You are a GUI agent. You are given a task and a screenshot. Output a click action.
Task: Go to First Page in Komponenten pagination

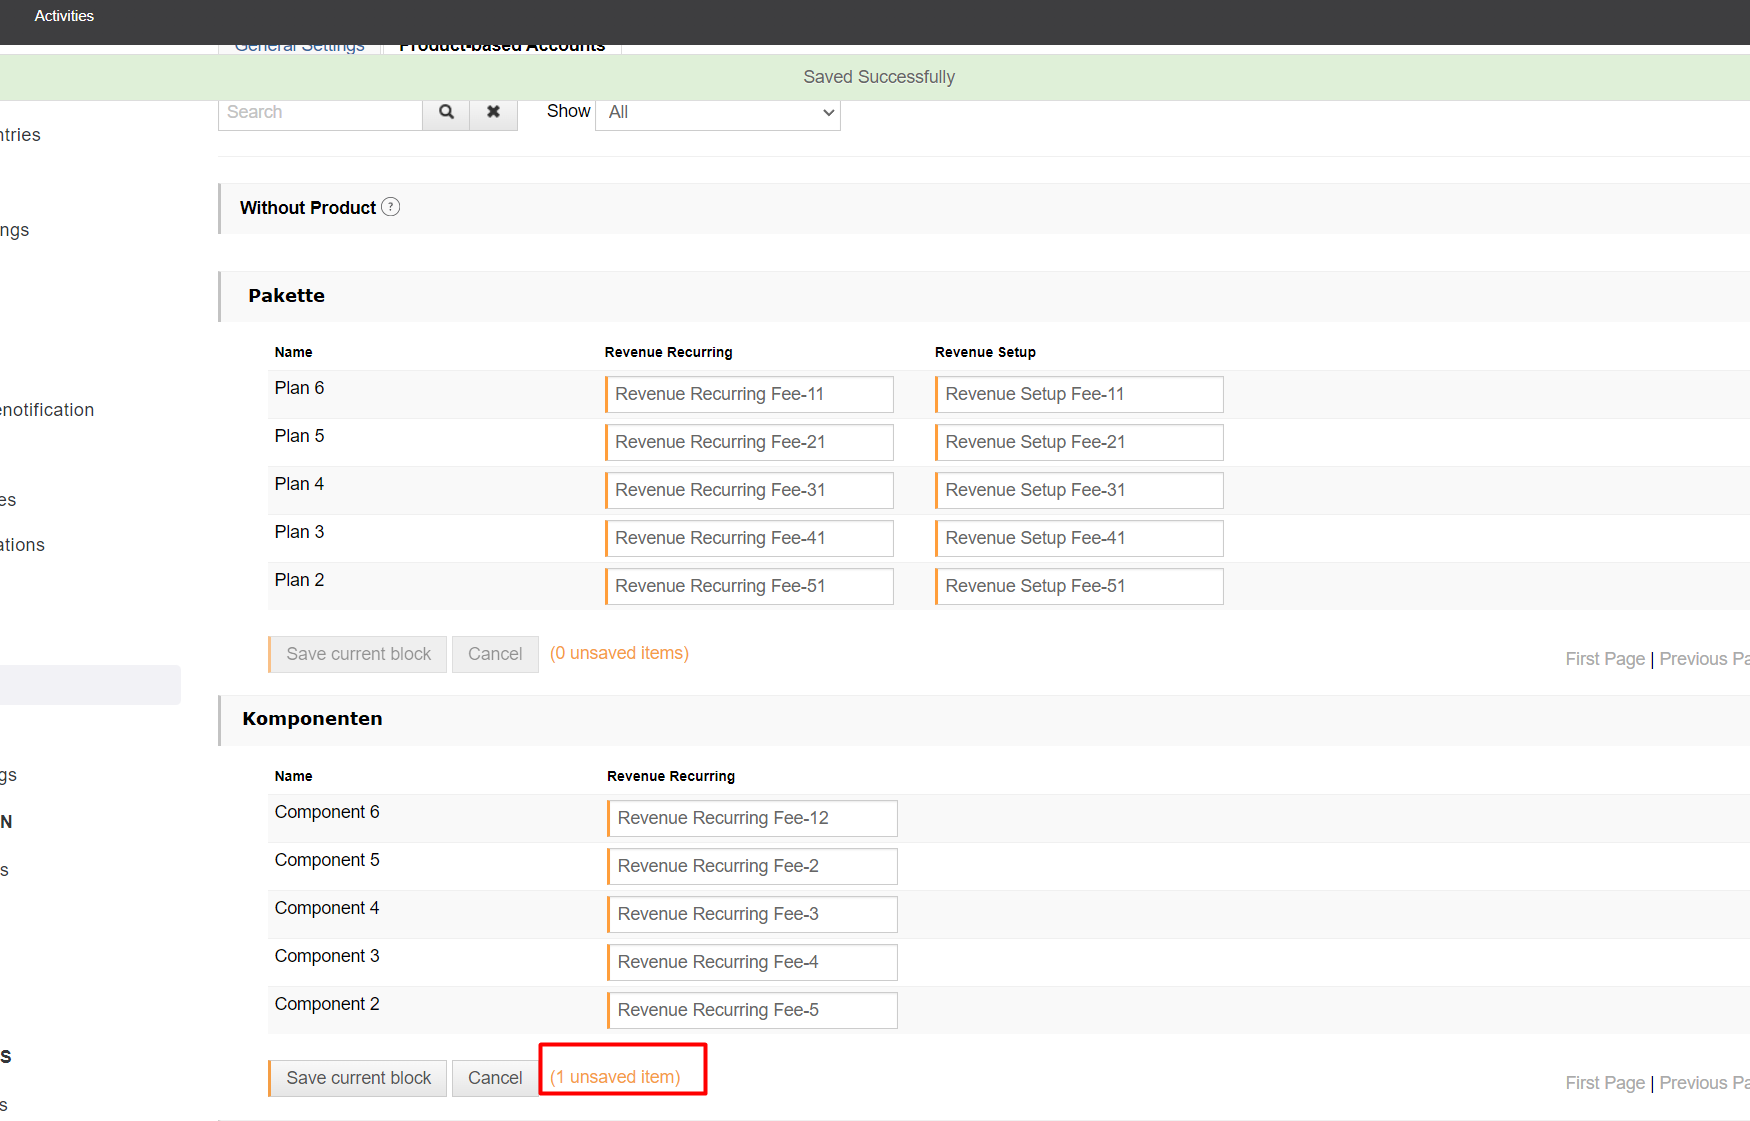click(1605, 1083)
